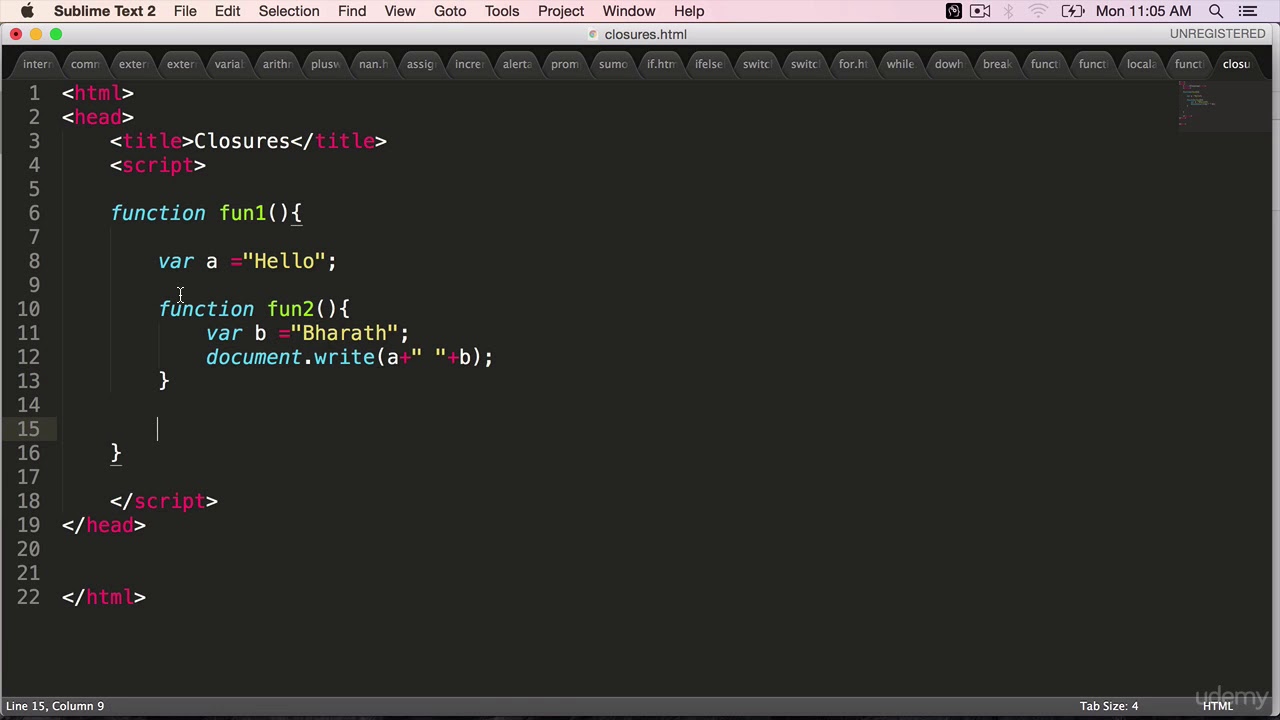Click the closing </head> tag

104,525
